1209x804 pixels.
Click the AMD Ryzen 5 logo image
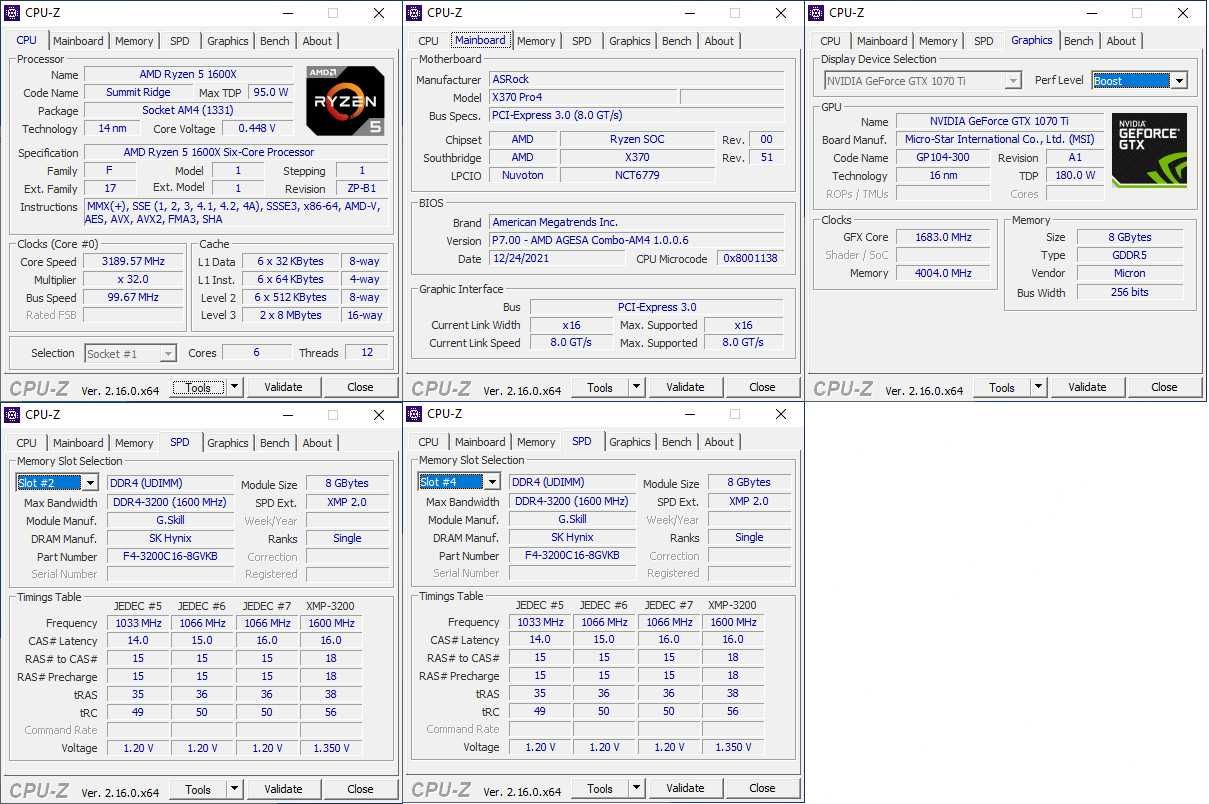pos(345,101)
